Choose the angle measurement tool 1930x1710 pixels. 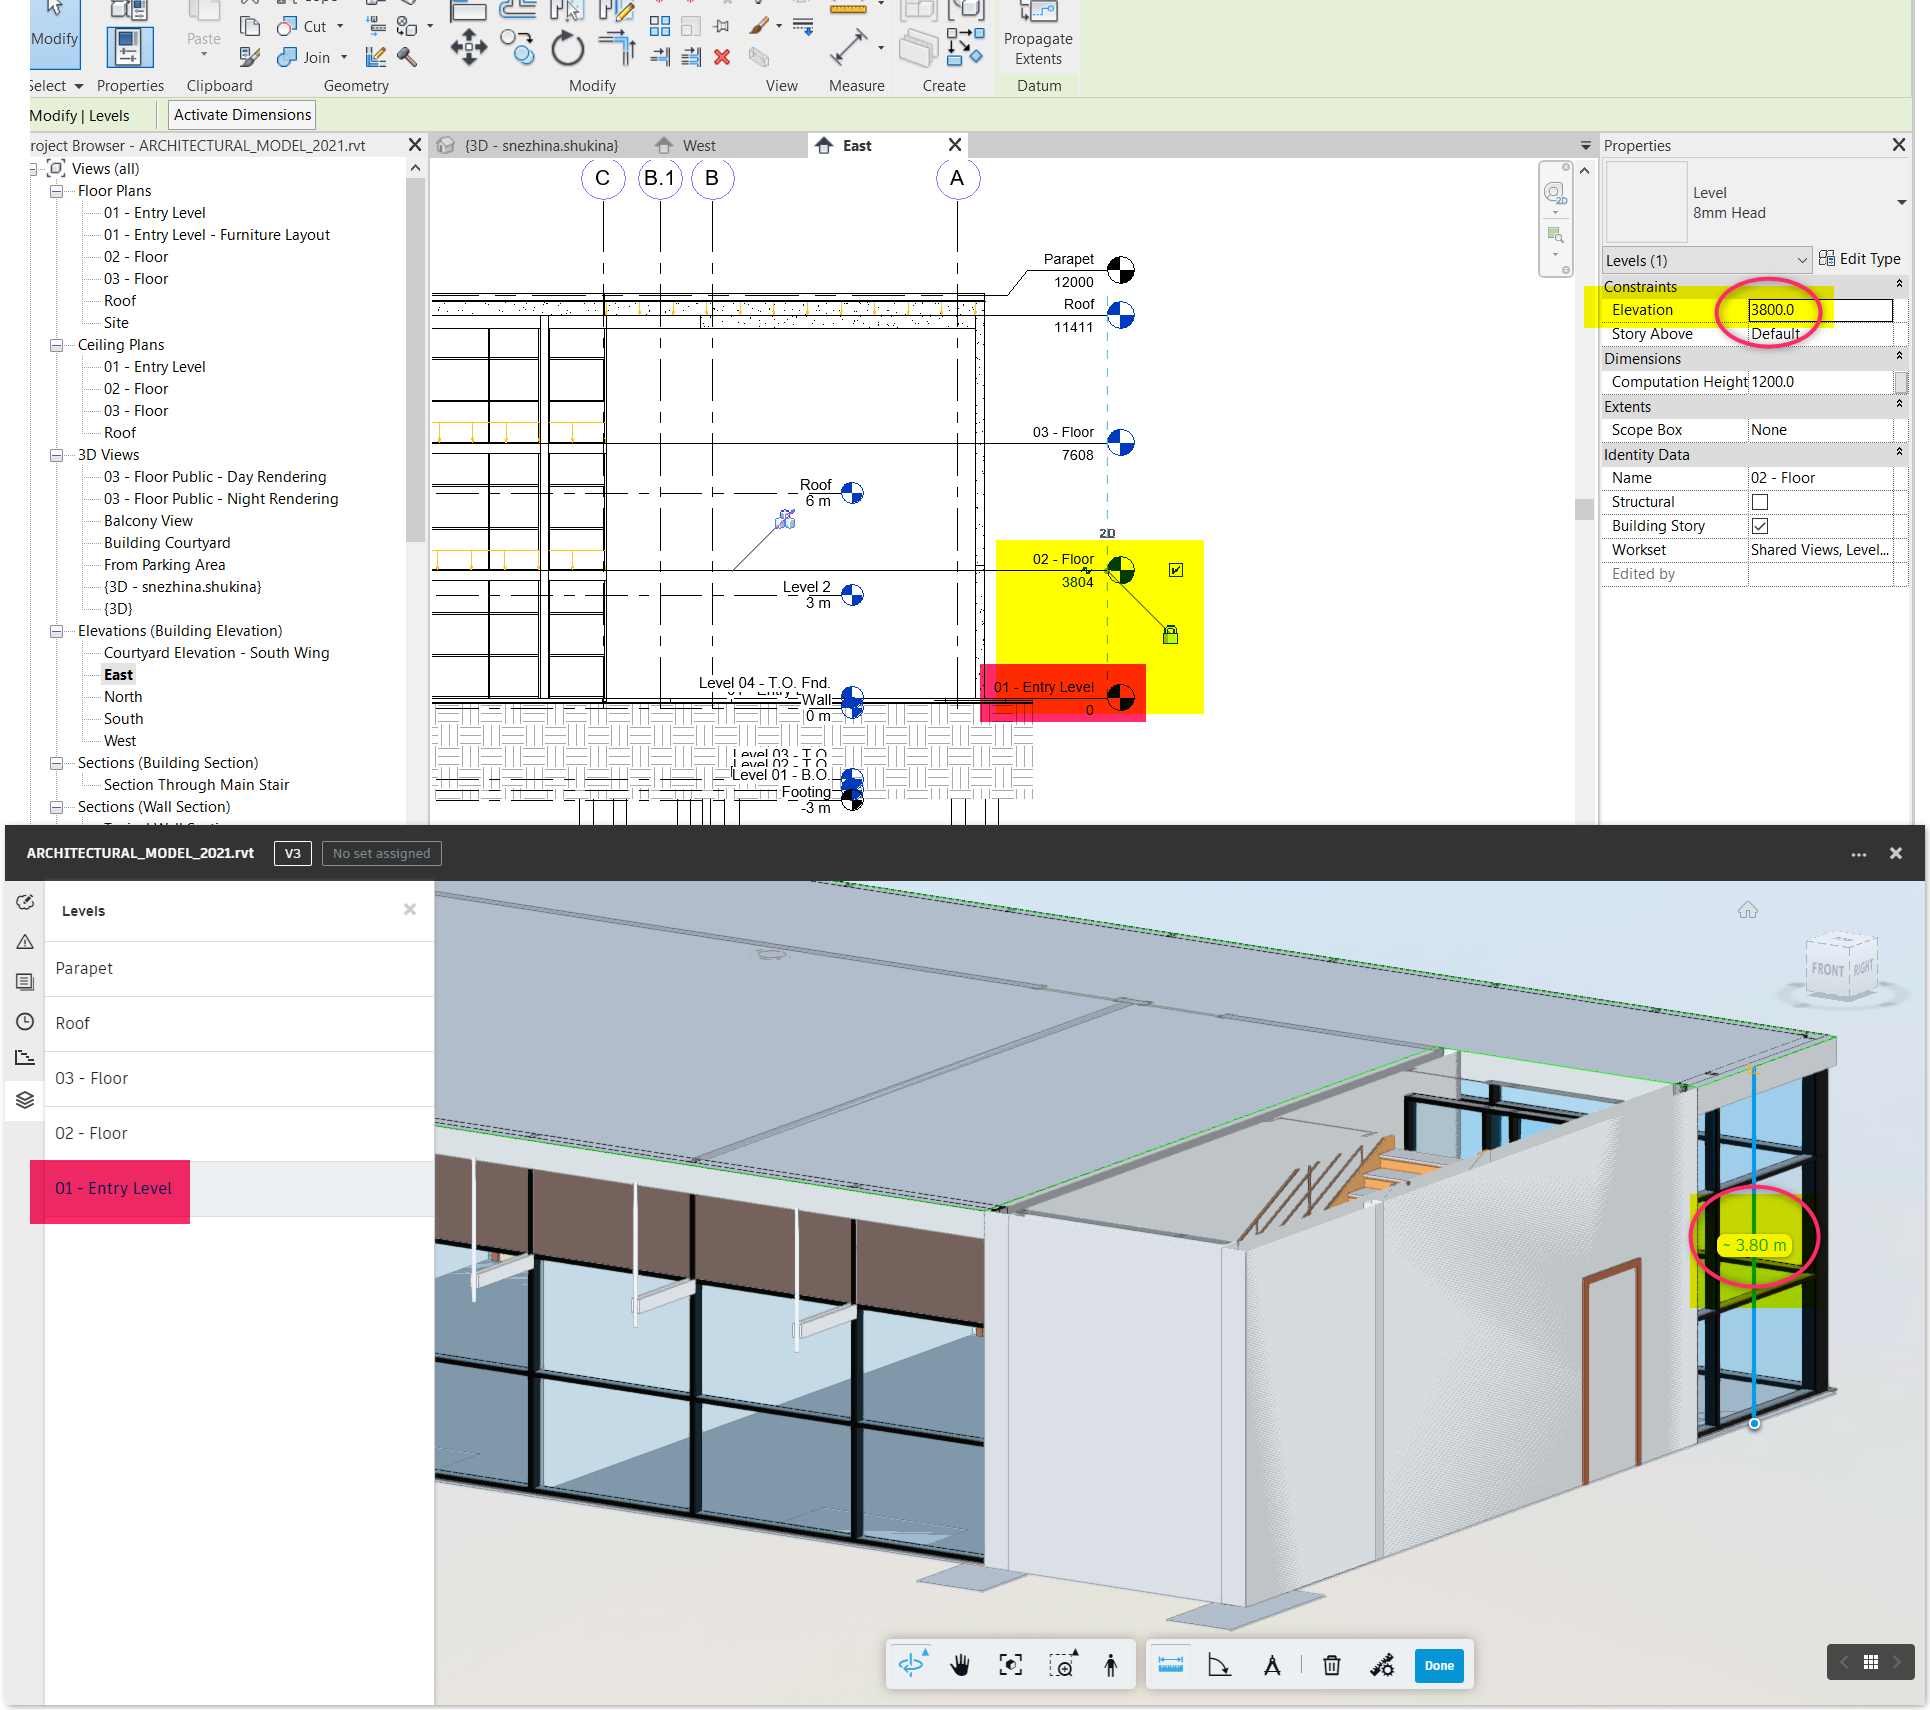click(1219, 1665)
